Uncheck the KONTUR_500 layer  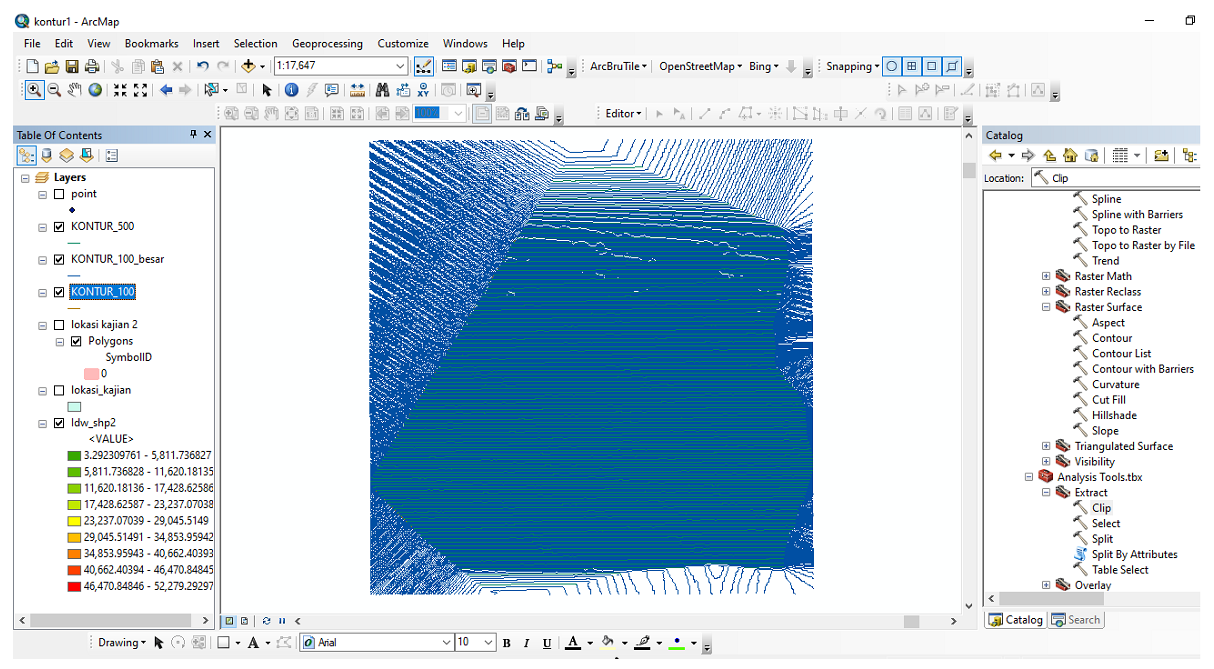click(x=59, y=227)
